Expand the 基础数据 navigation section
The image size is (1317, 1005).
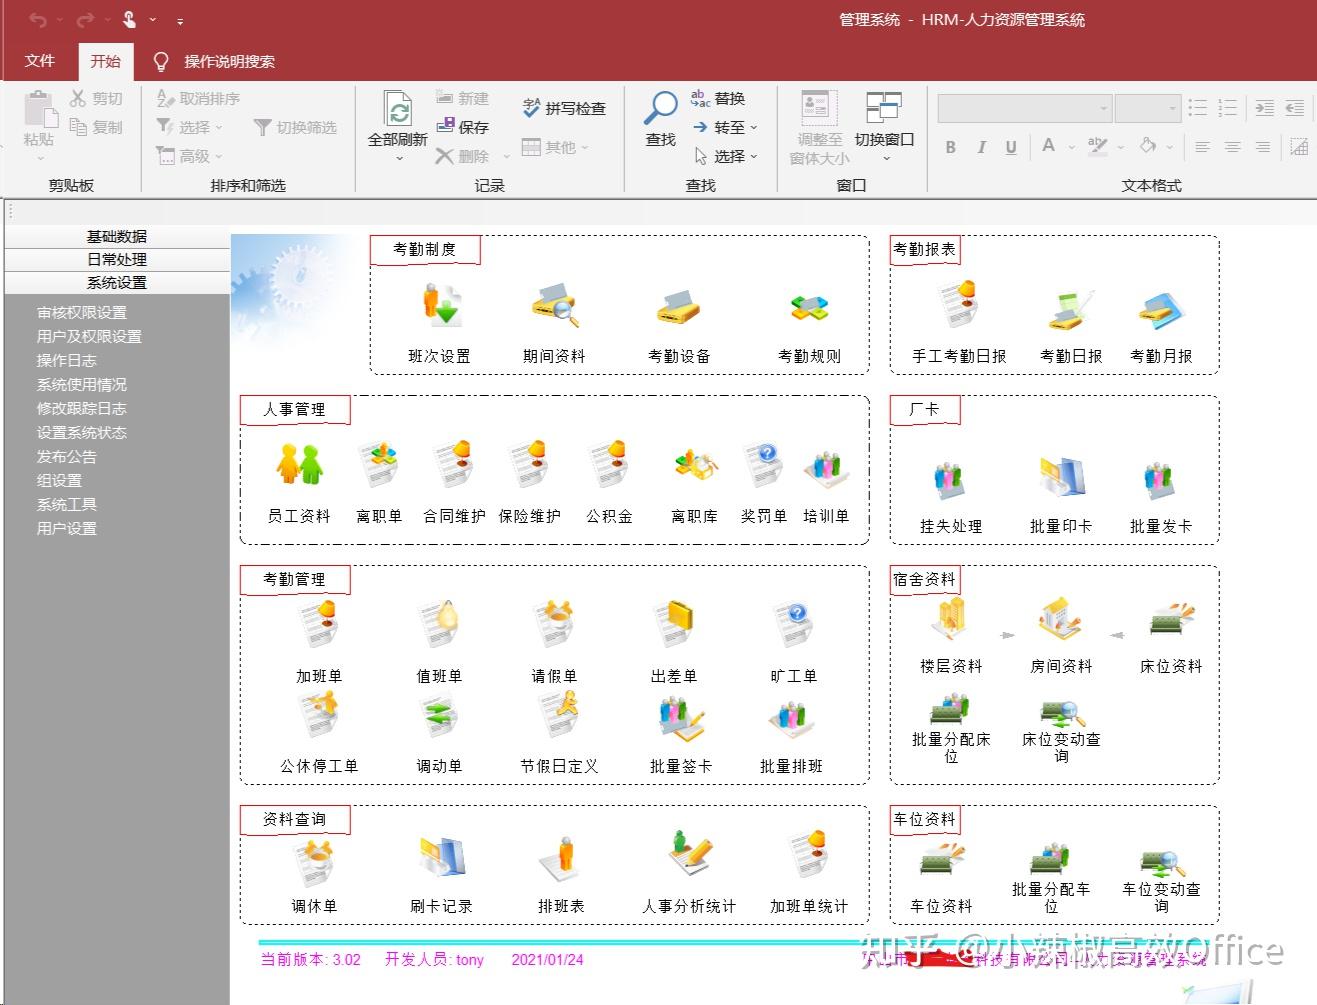[x=117, y=236]
